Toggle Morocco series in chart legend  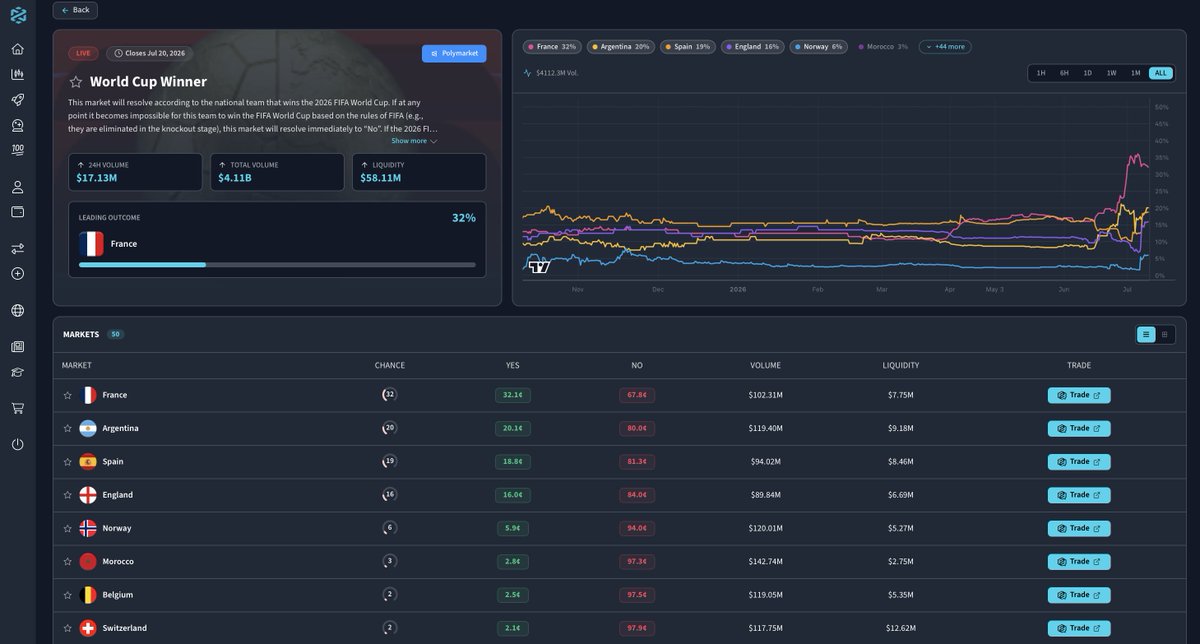click(884, 47)
